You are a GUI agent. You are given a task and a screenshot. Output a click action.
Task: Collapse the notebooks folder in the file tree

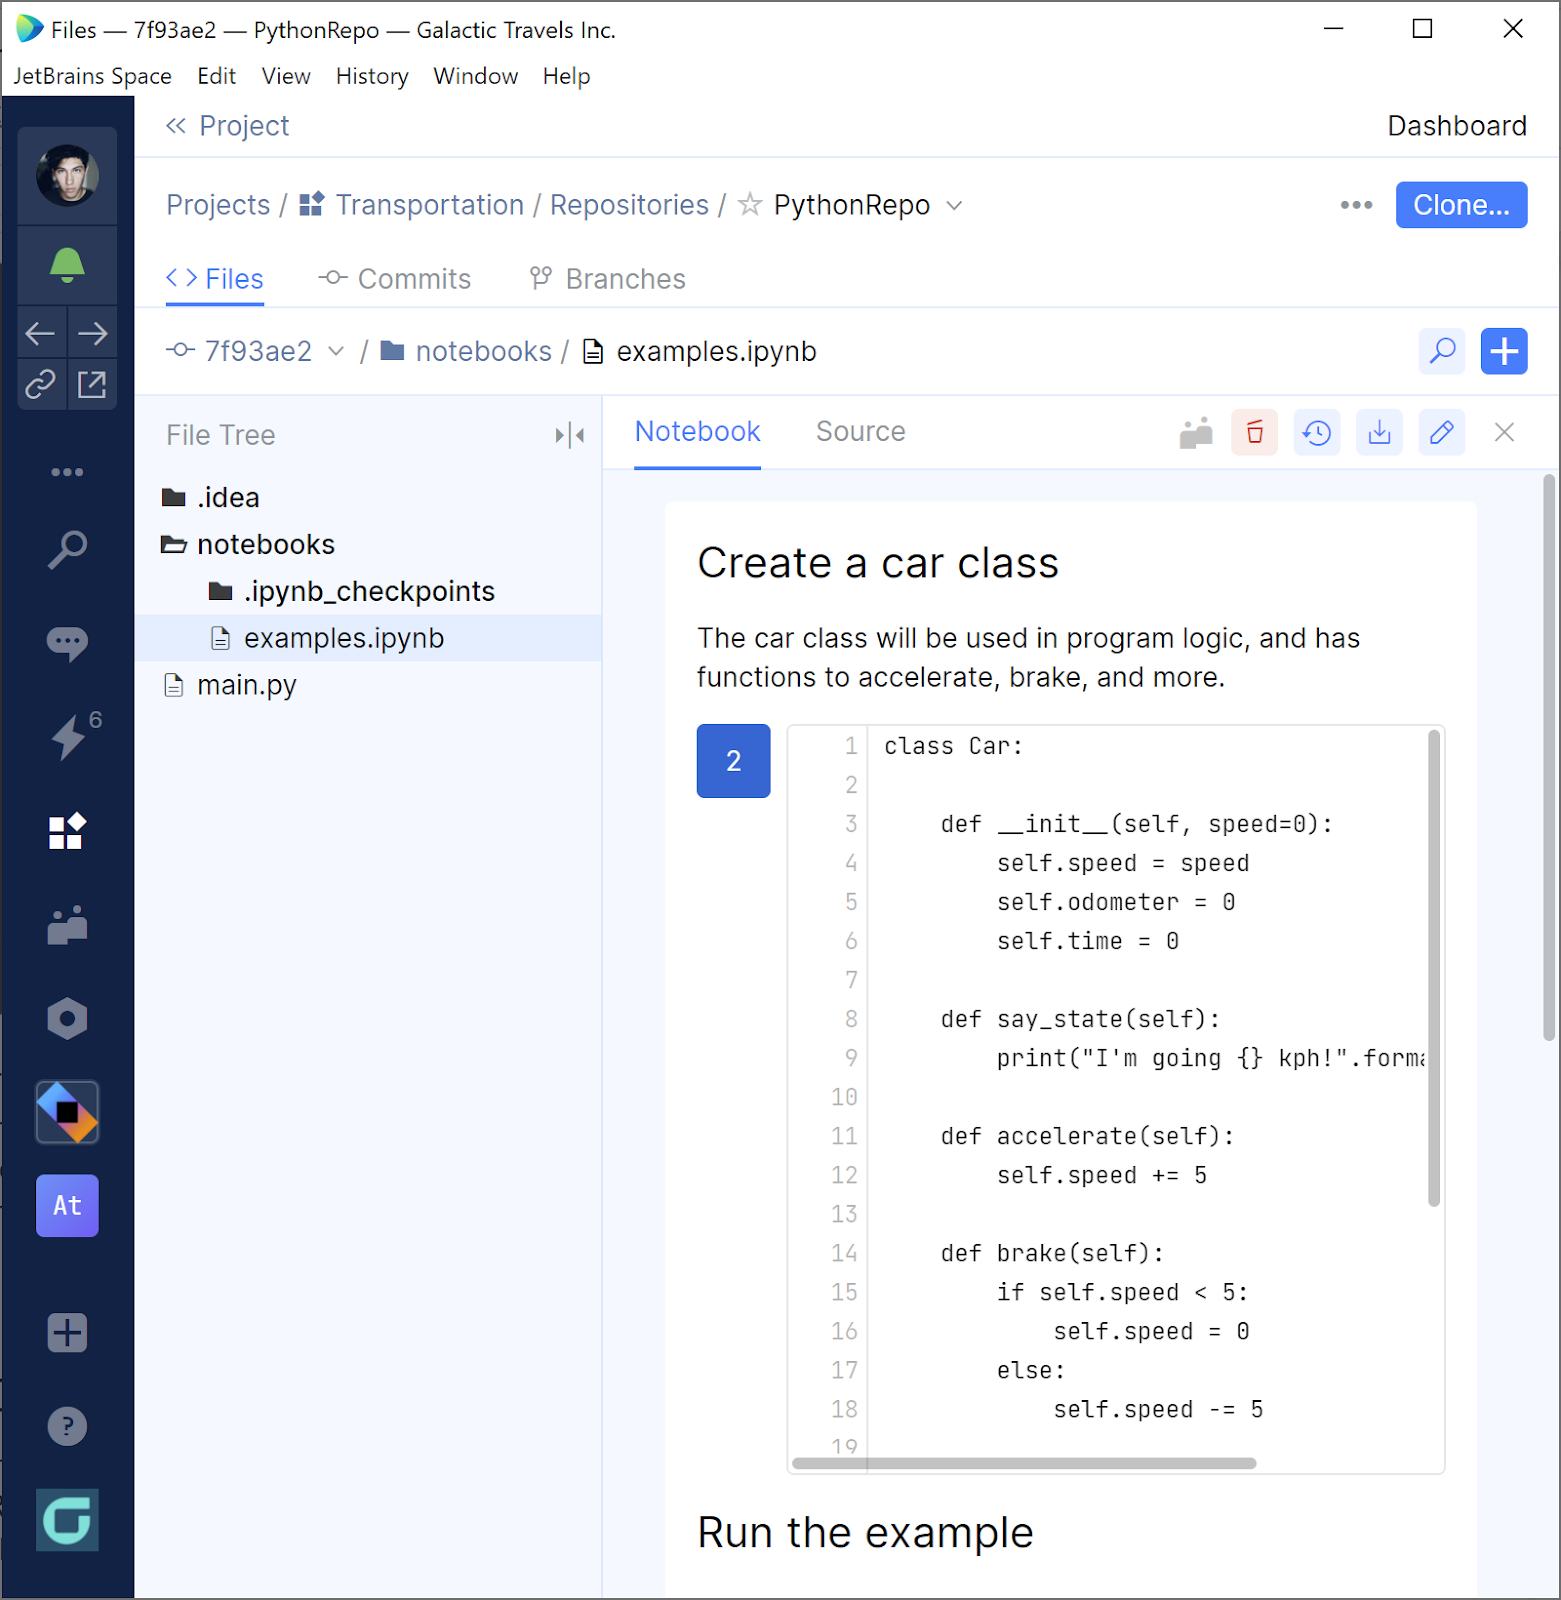pyautogui.click(x=174, y=545)
